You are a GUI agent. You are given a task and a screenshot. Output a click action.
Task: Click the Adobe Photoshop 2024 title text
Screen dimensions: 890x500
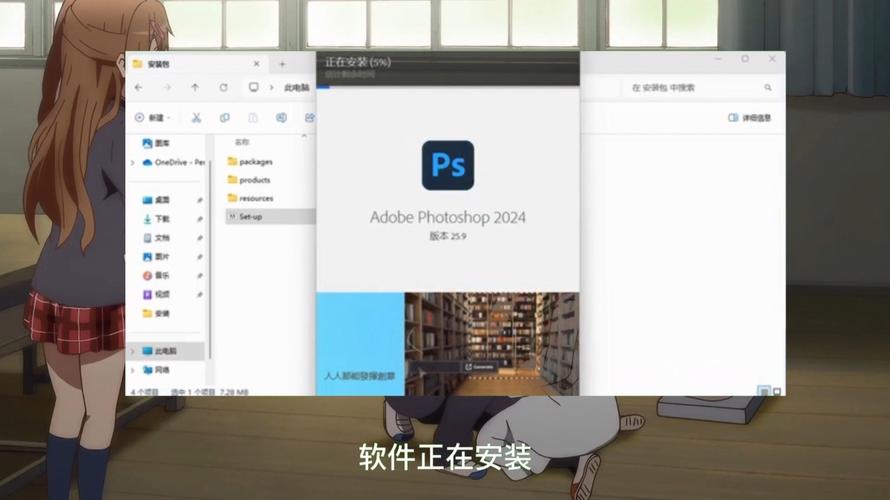click(448, 217)
